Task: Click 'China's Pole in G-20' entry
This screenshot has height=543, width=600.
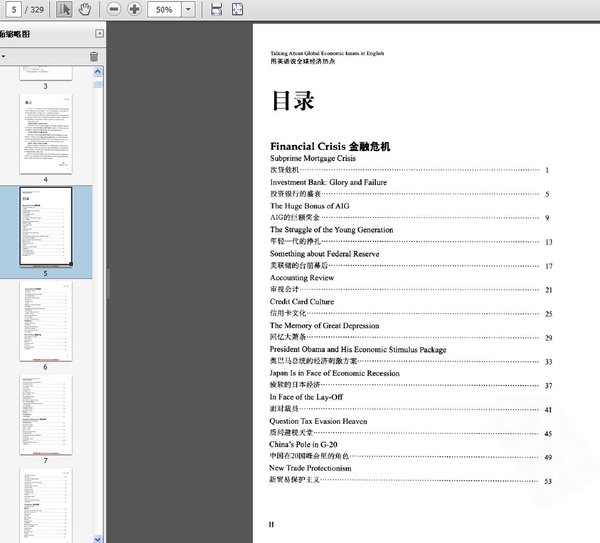Action: [303, 444]
